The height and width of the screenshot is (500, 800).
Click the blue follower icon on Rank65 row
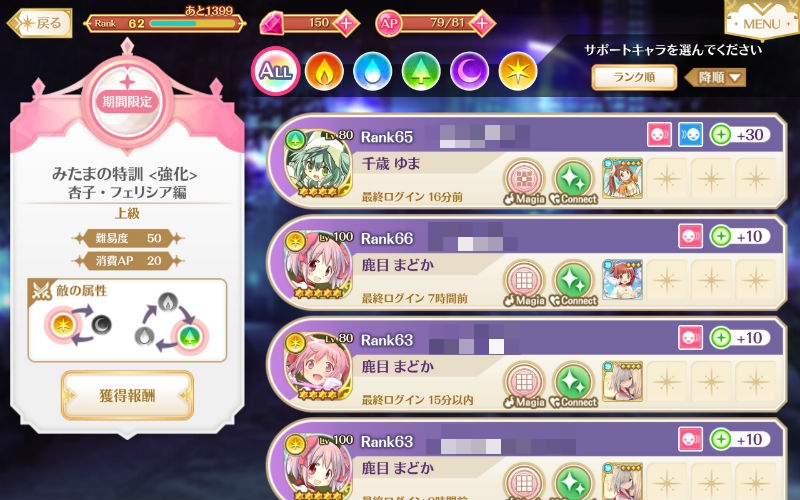[x=690, y=135]
